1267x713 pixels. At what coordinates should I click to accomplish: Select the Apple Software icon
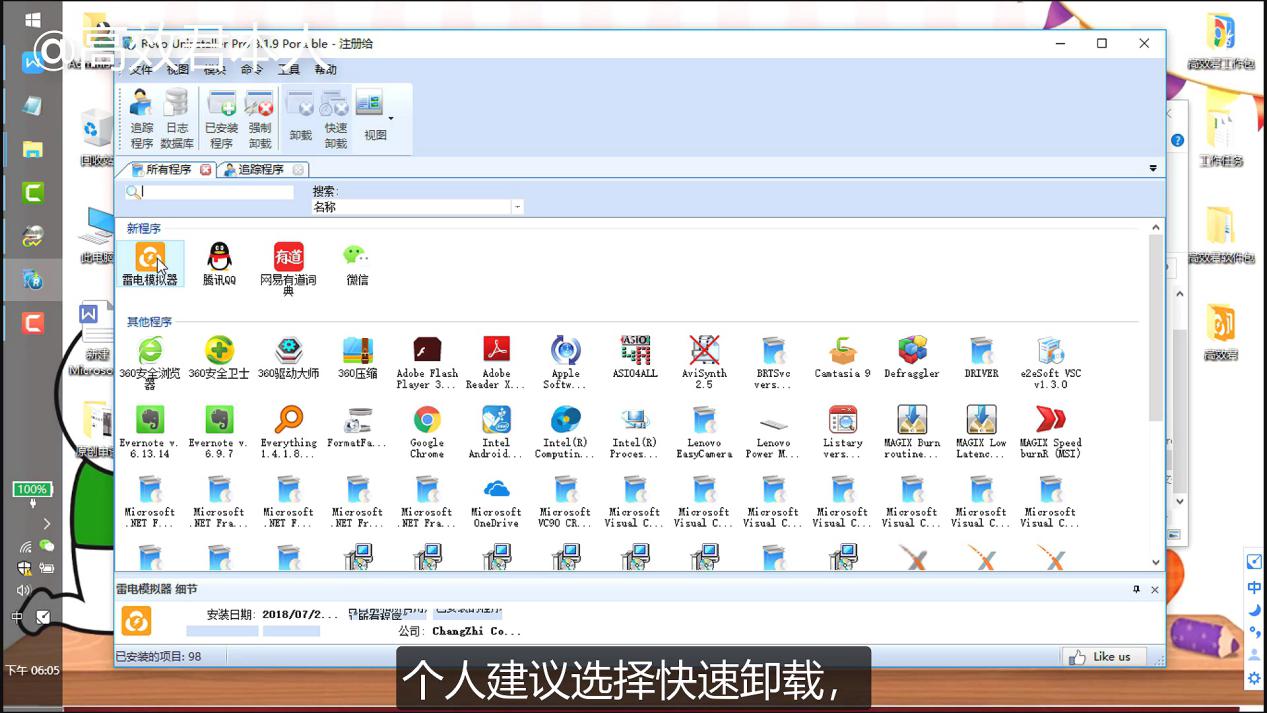coord(565,362)
